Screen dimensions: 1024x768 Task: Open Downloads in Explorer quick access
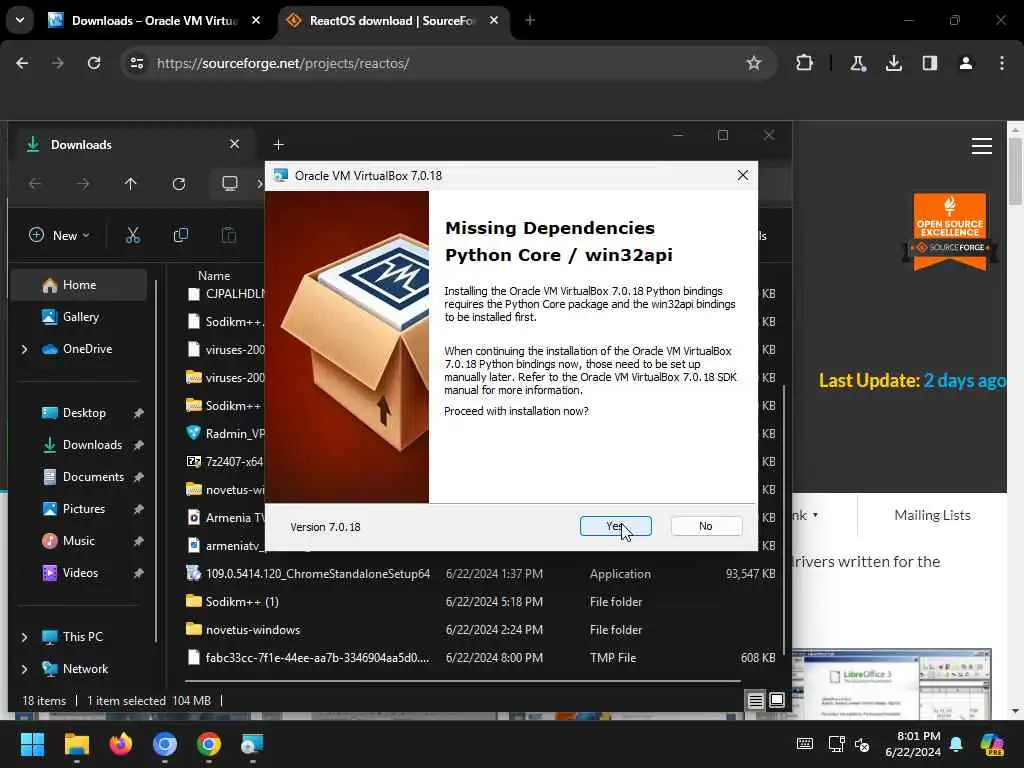78,445
